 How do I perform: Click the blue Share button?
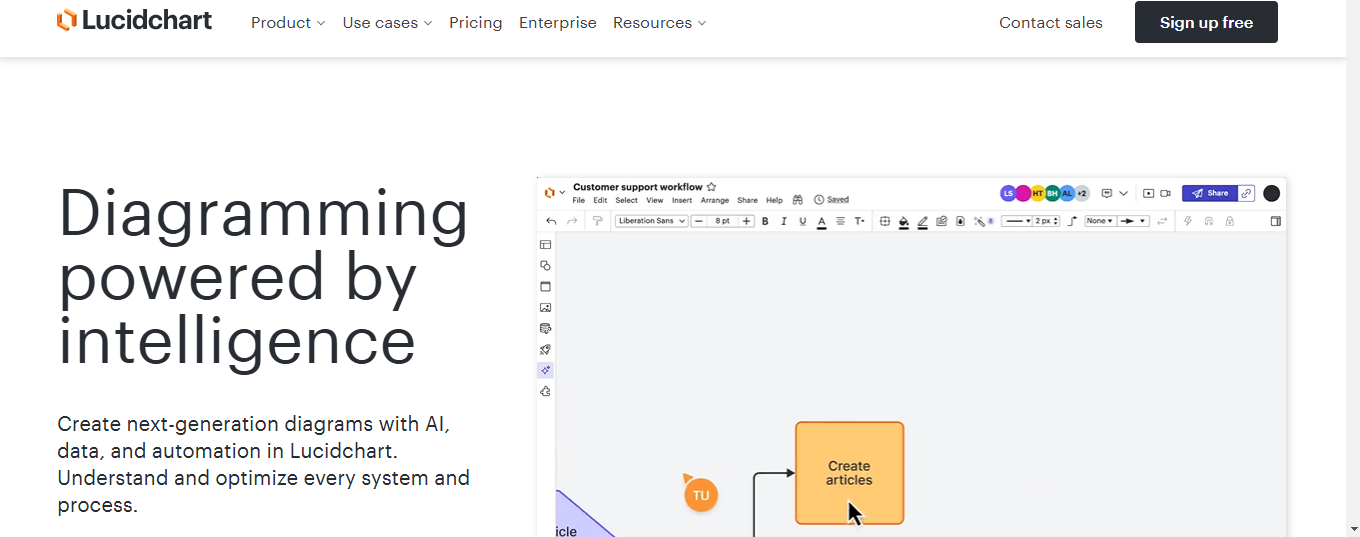click(x=1210, y=193)
